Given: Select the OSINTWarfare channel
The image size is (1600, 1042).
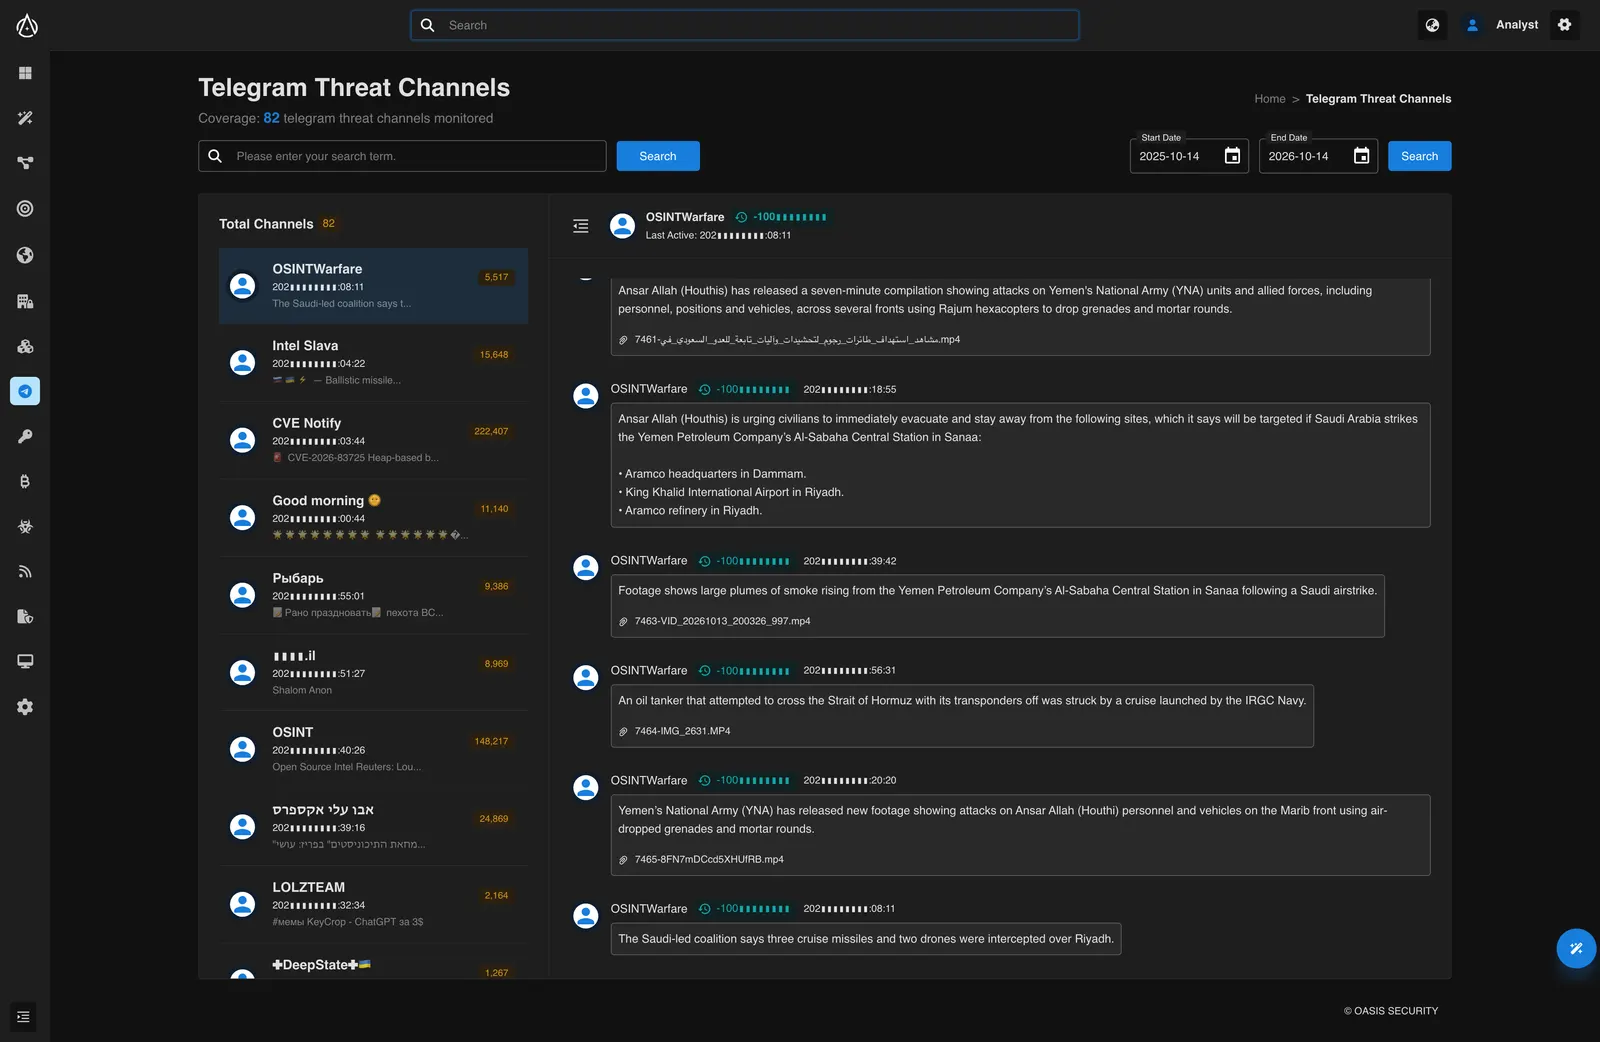Looking at the screenshot, I should point(373,286).
